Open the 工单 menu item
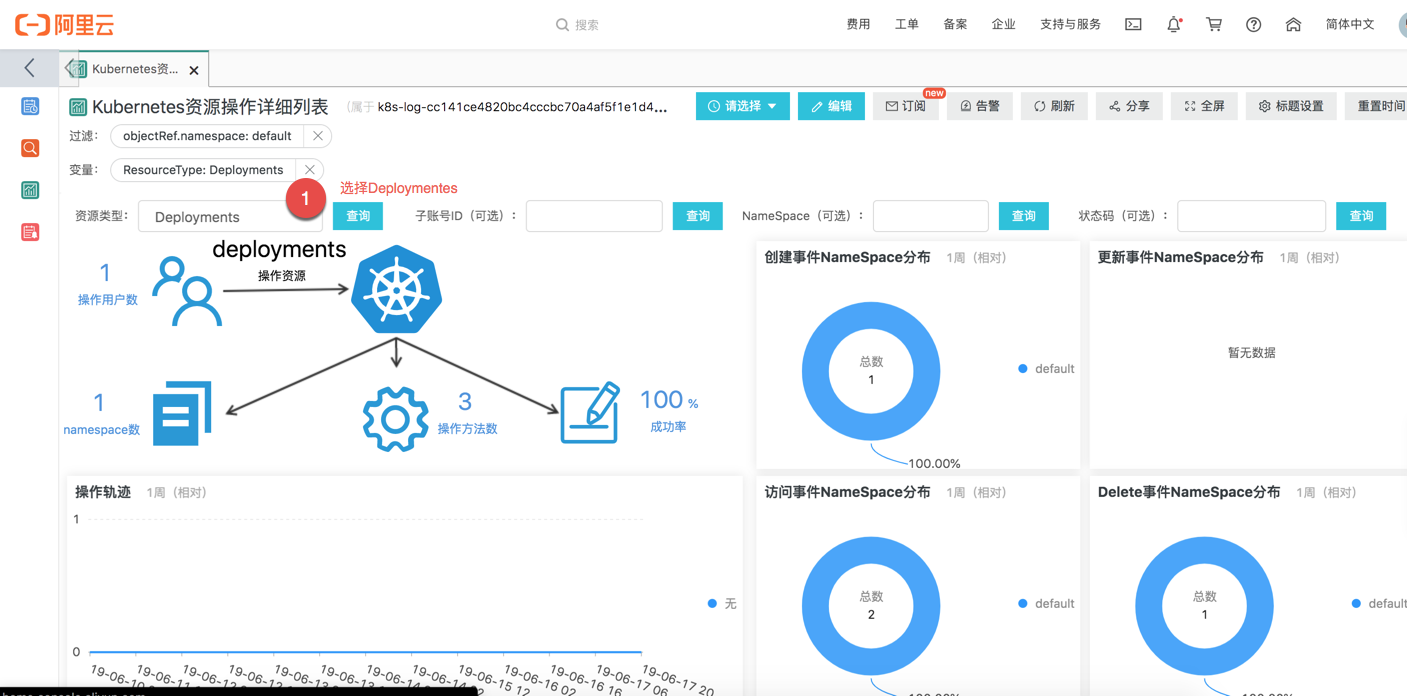The height and width of the screenshot is (696, 1407). 906,23
